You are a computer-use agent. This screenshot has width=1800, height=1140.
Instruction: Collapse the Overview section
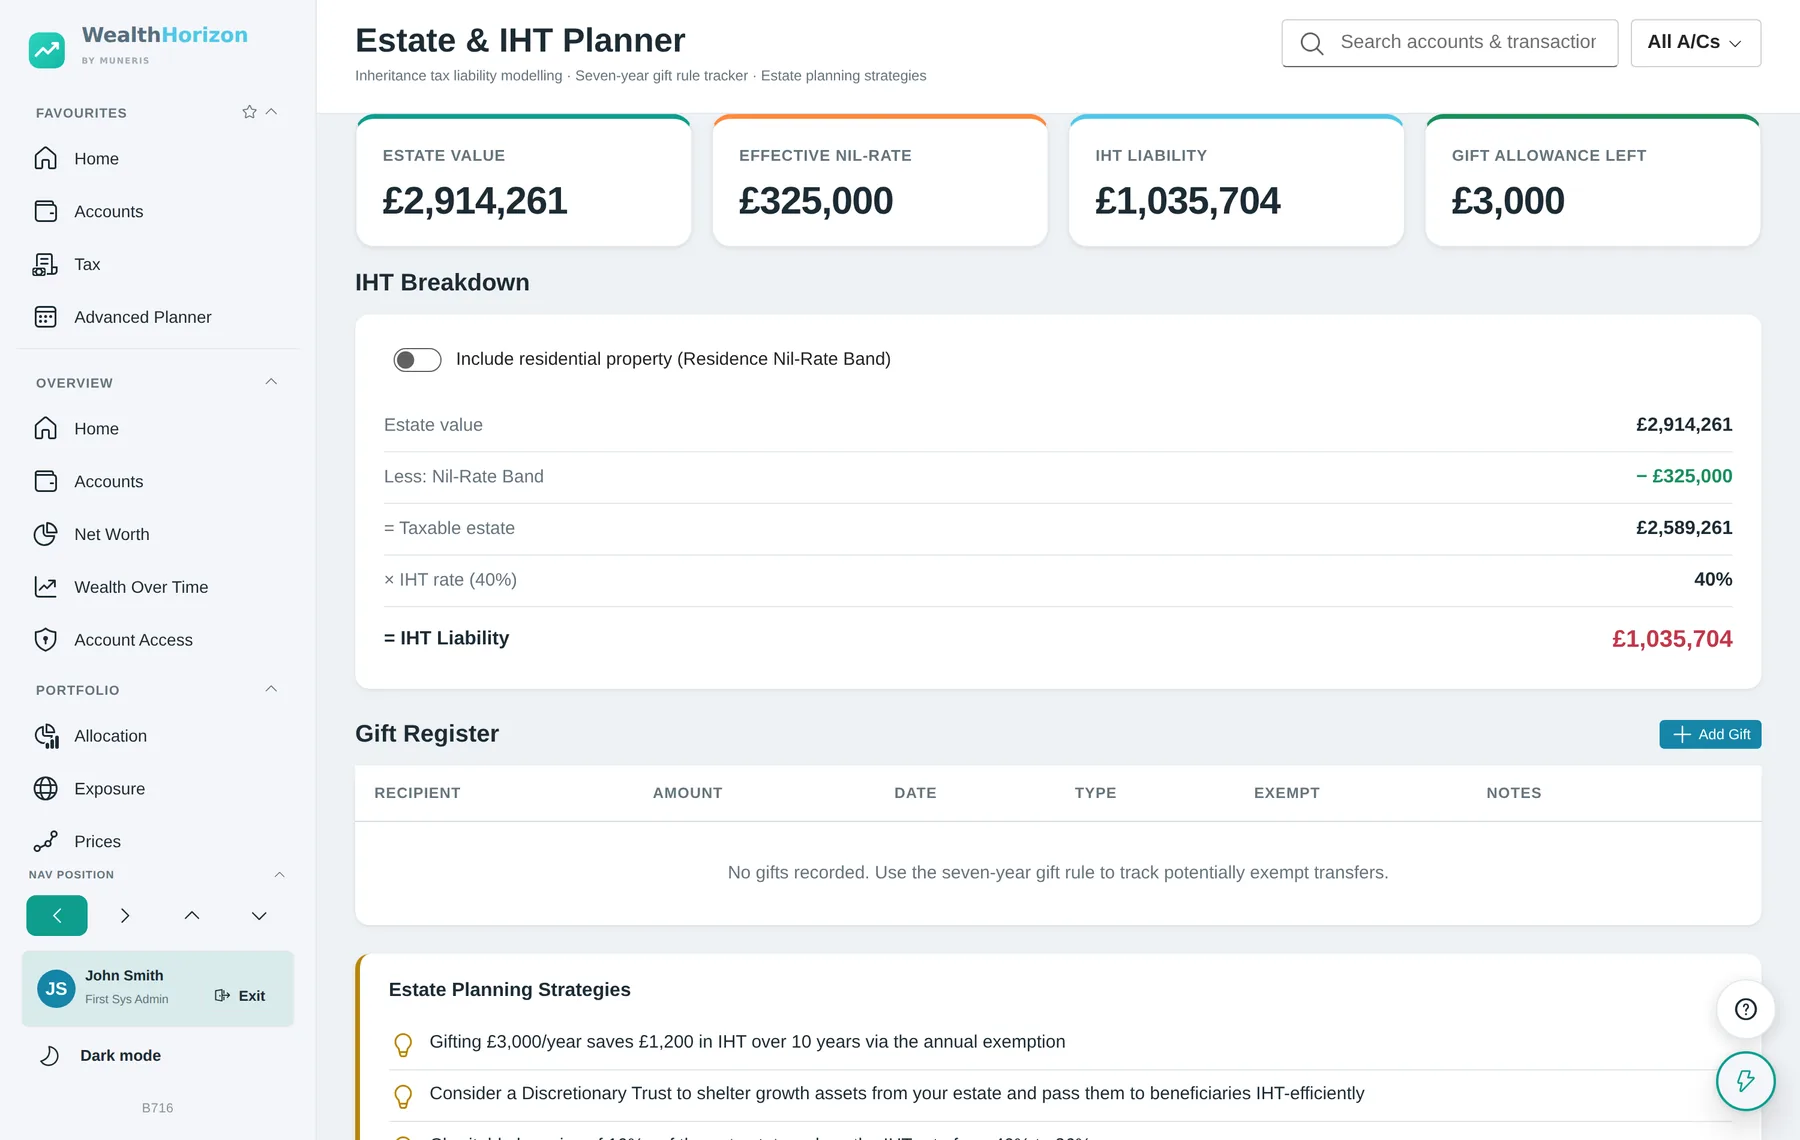(x=271, y=382)
